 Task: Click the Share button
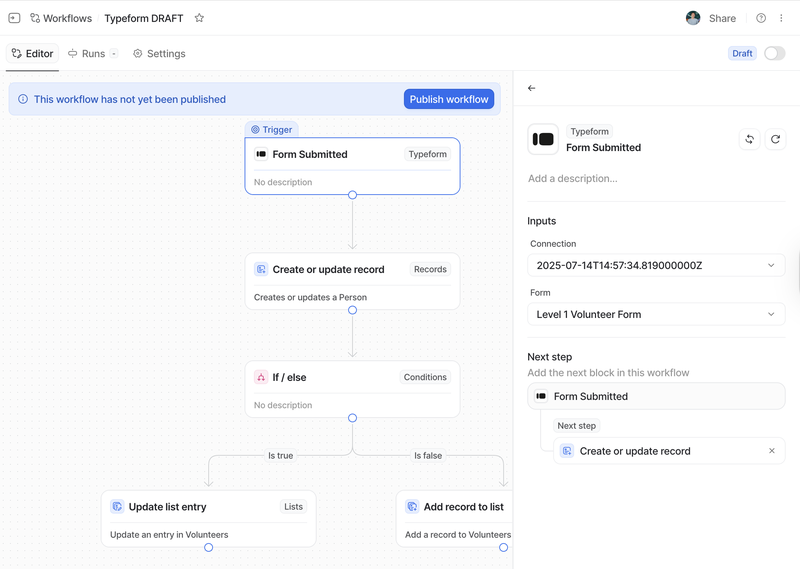pos(722,18)
